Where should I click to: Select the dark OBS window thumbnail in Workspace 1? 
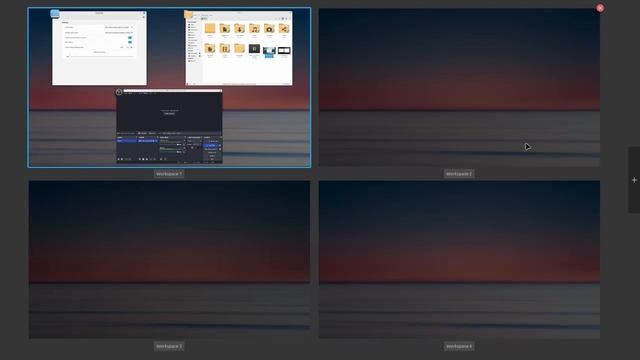click(169, 126)
